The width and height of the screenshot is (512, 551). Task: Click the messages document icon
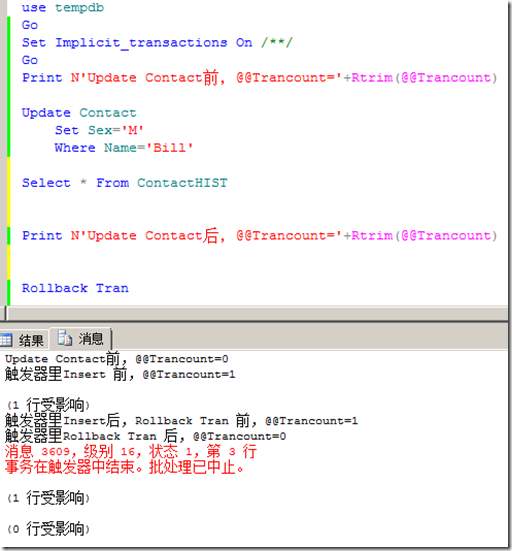(x=65, y=338)
